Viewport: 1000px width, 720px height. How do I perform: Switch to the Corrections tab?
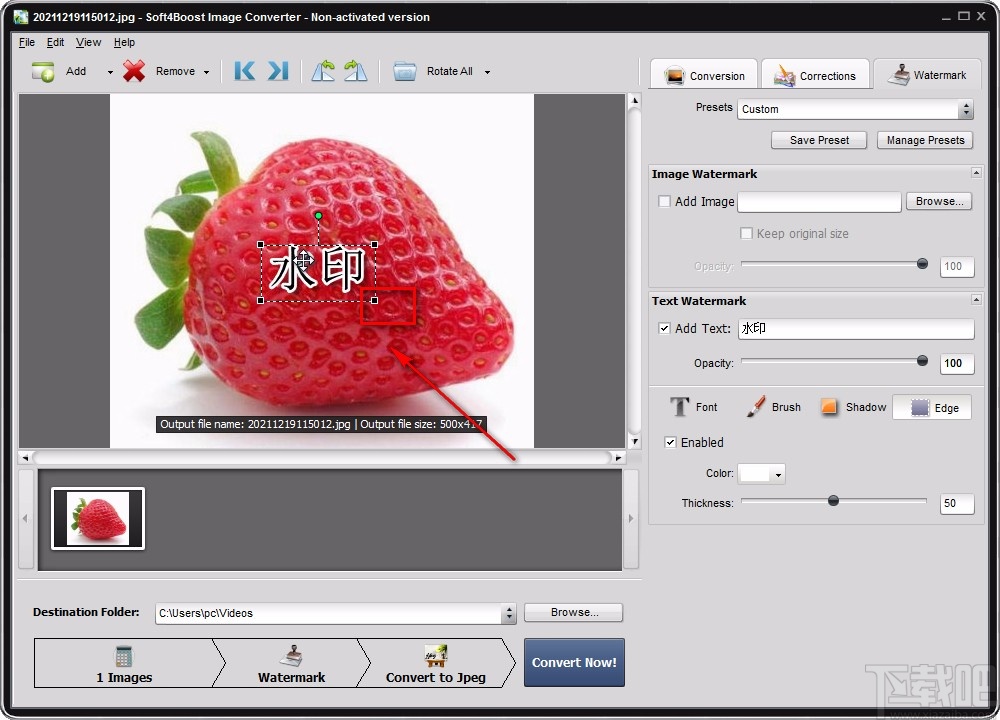click(816, 74)
